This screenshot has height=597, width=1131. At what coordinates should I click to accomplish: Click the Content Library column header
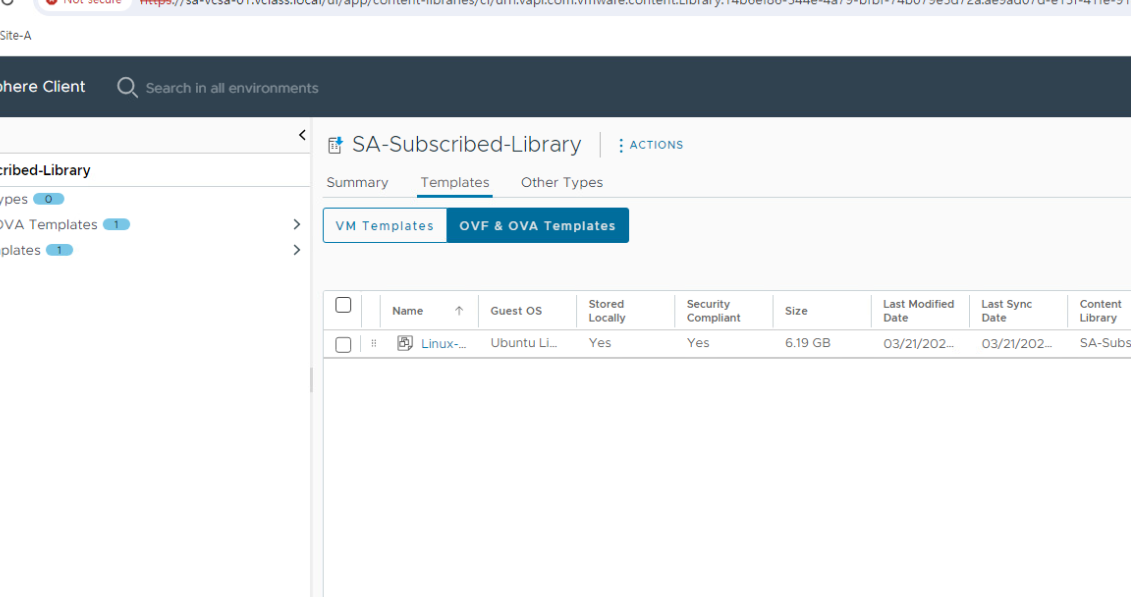[x=1101, y=311]
